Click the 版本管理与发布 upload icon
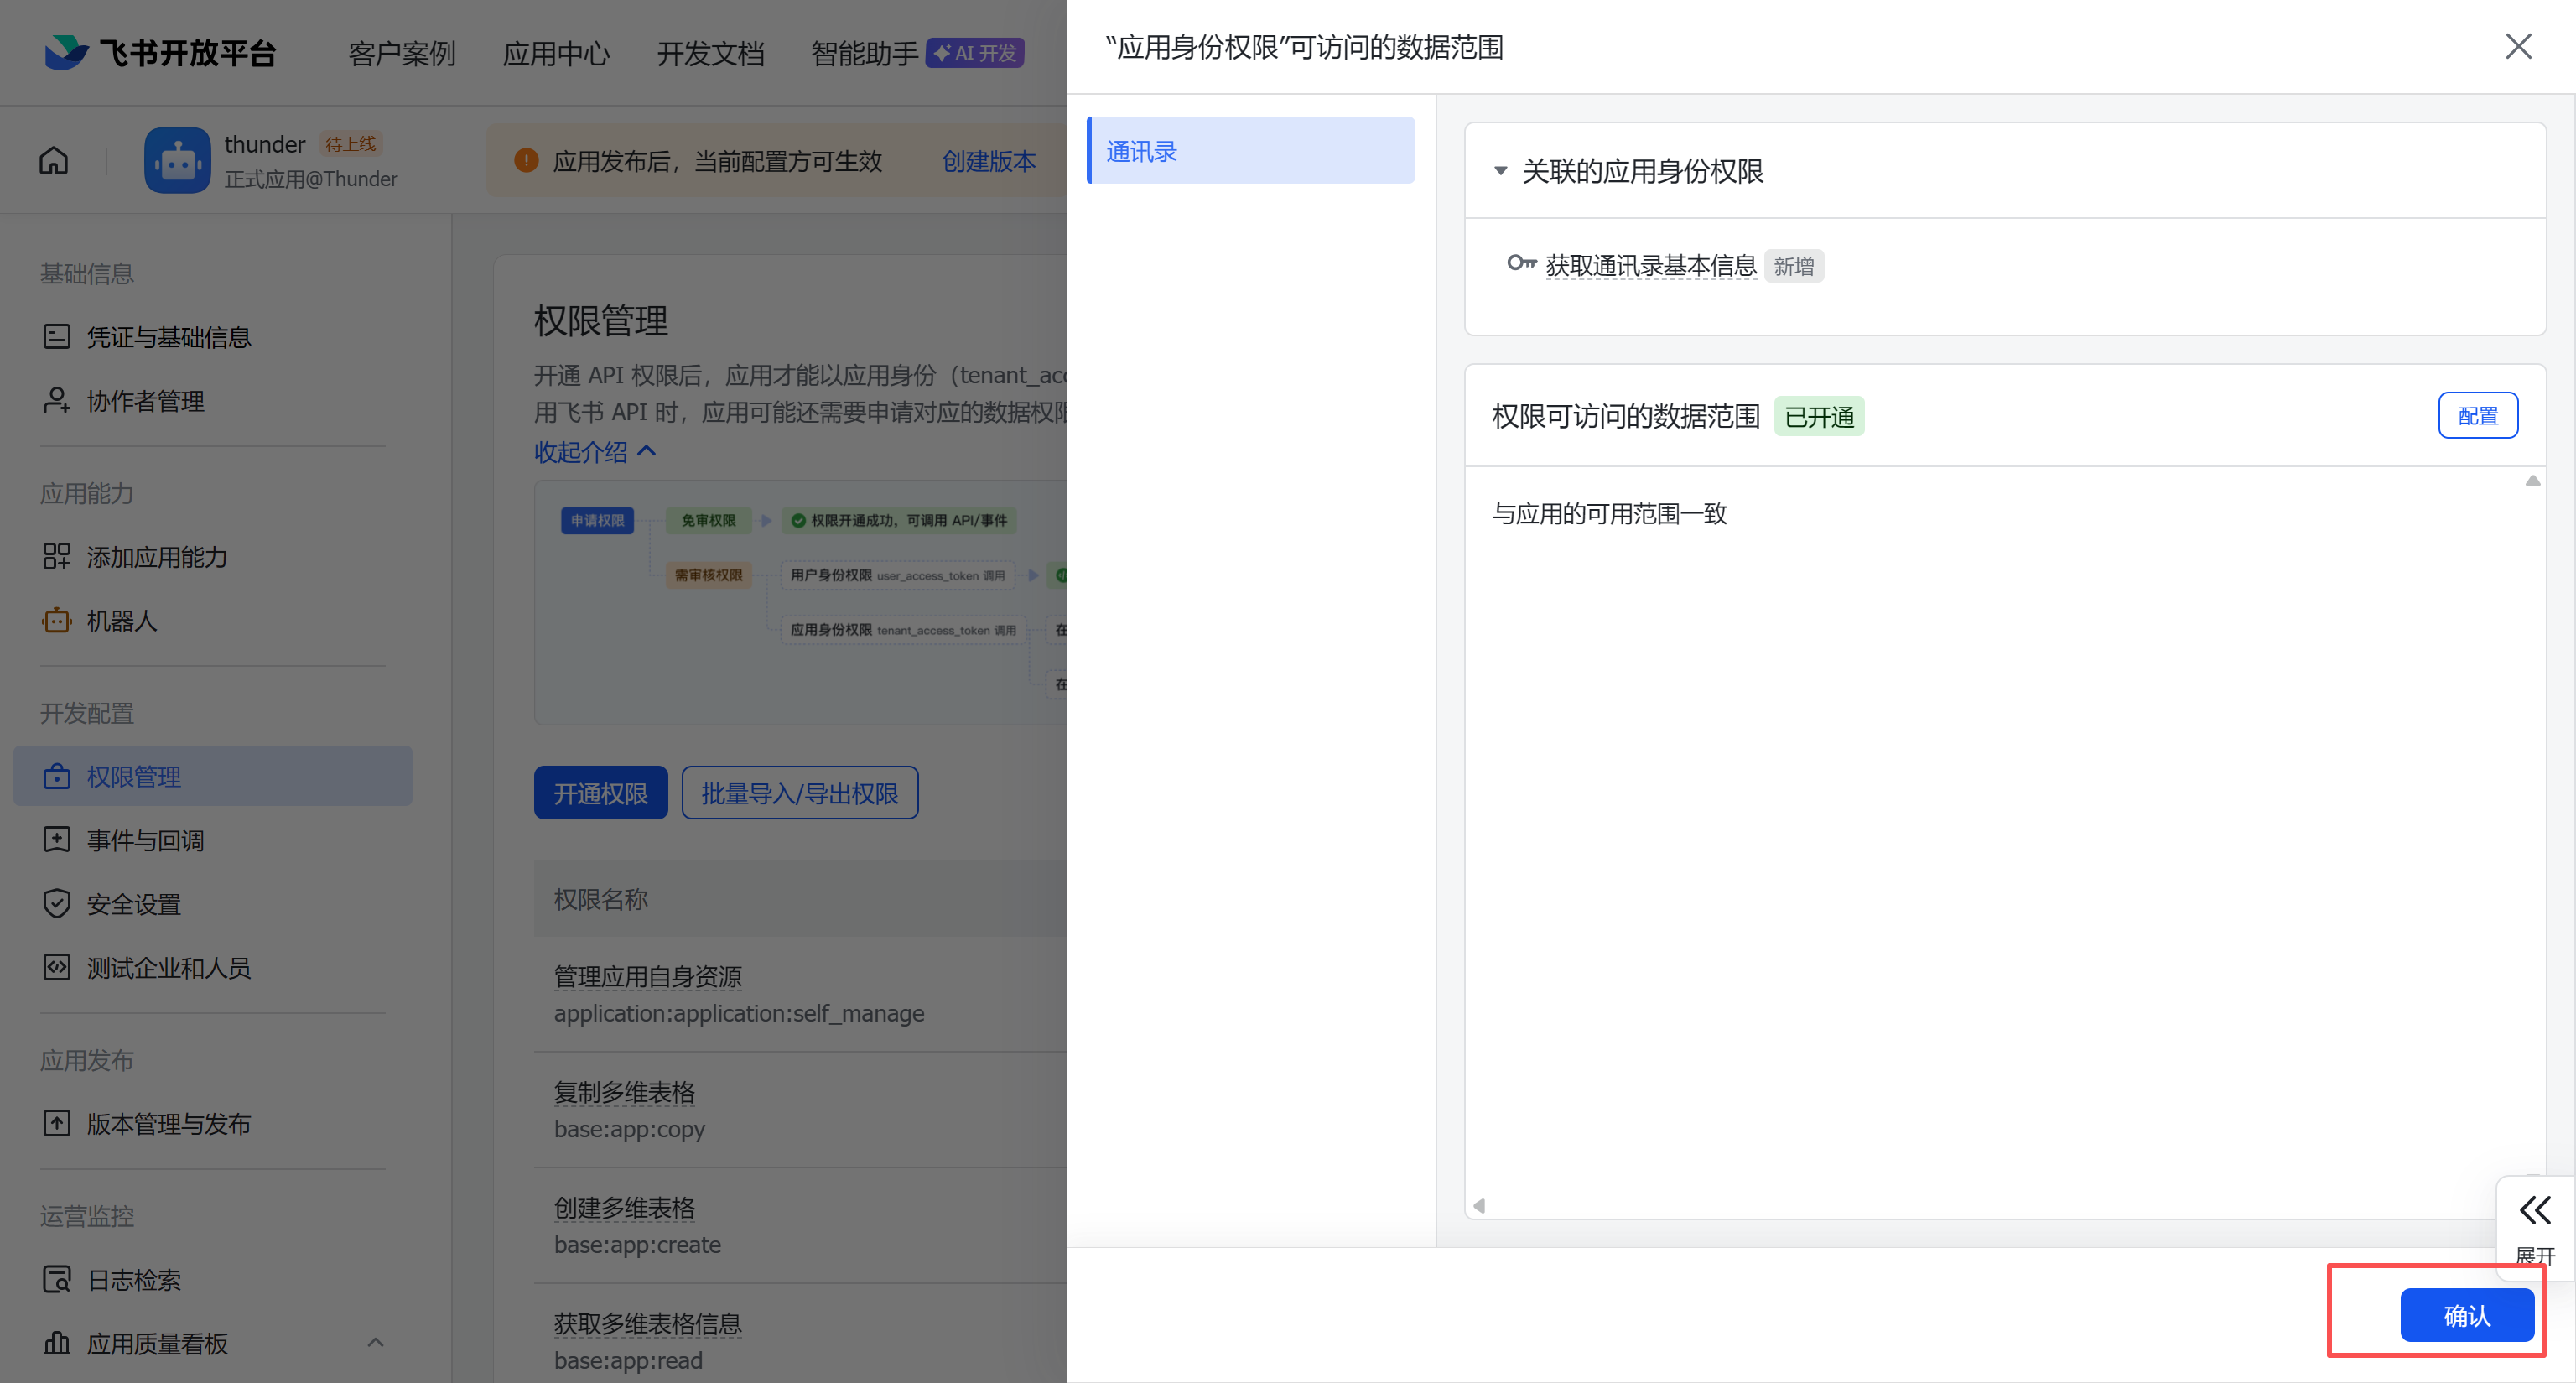This screenshot has height=1383, width=2576. pyautogui.click(x=57, y=1123)
